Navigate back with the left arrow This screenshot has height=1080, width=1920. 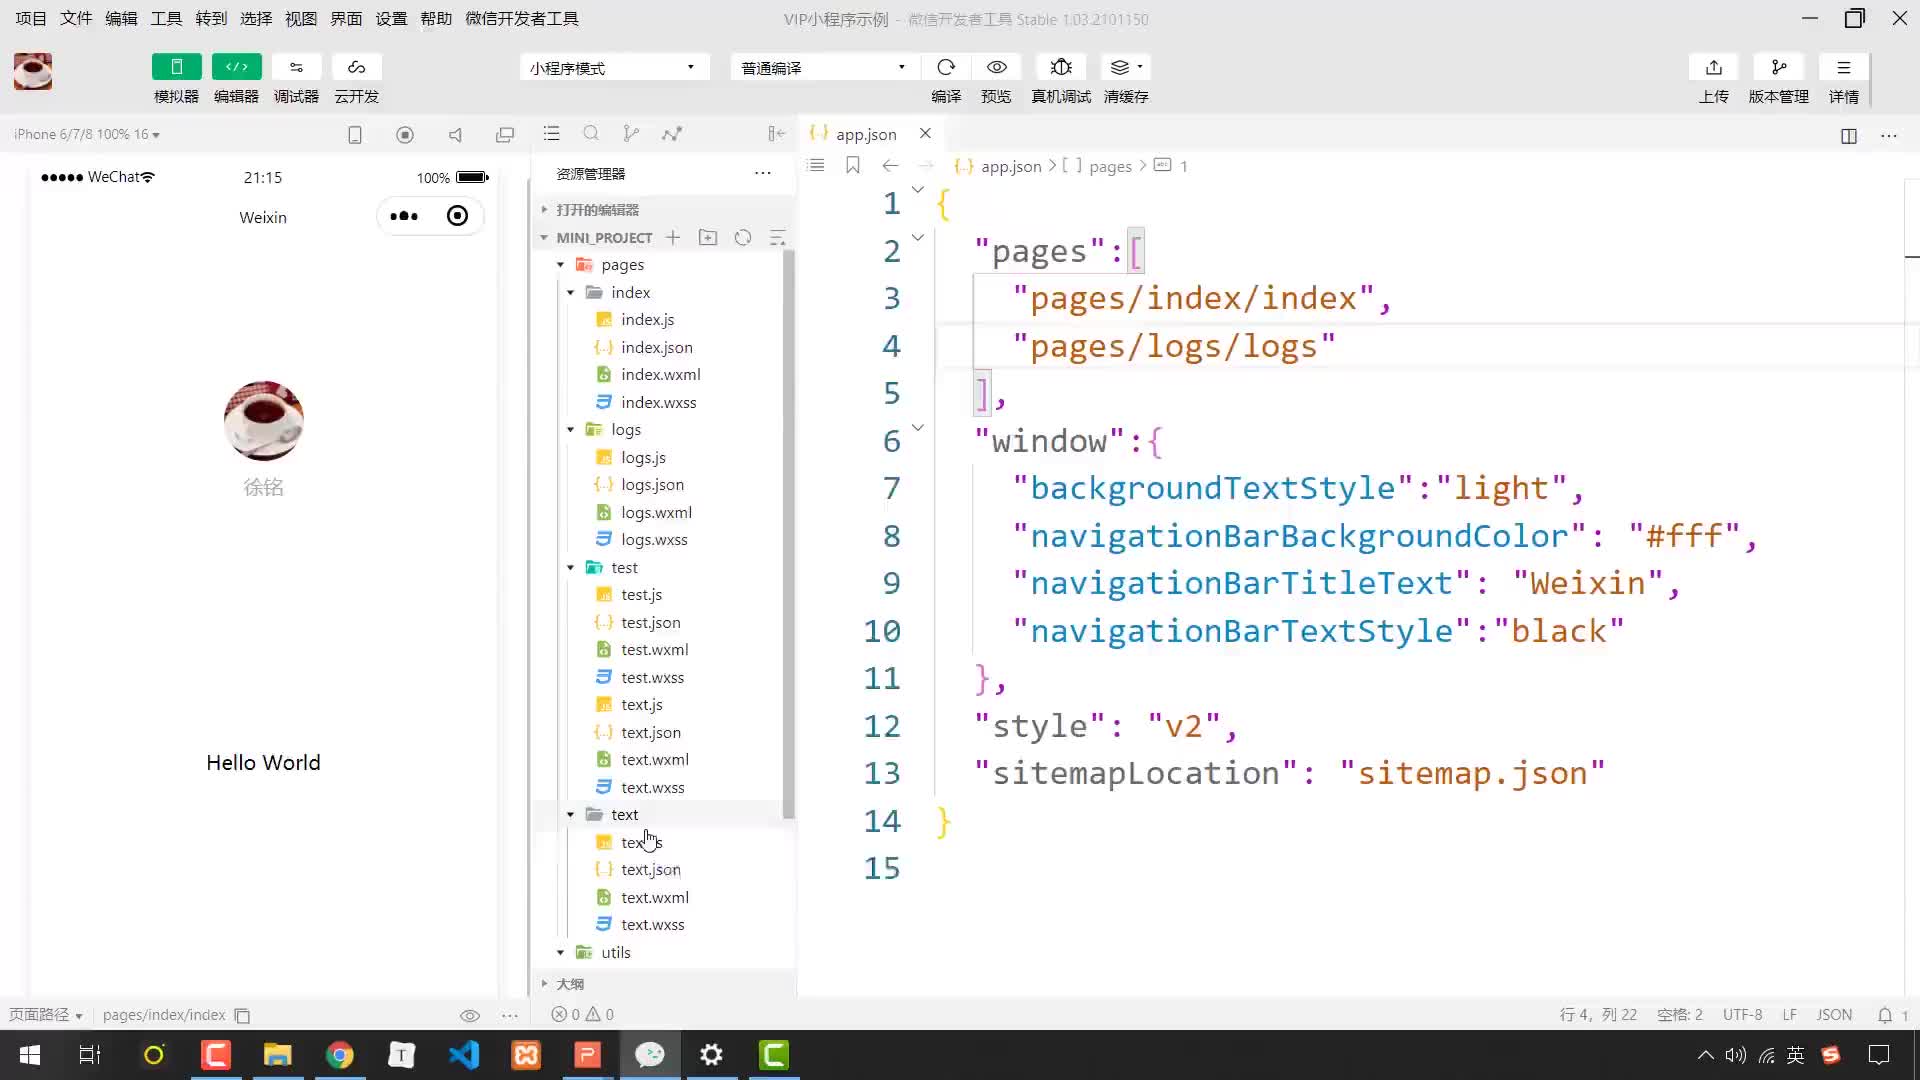890,165
